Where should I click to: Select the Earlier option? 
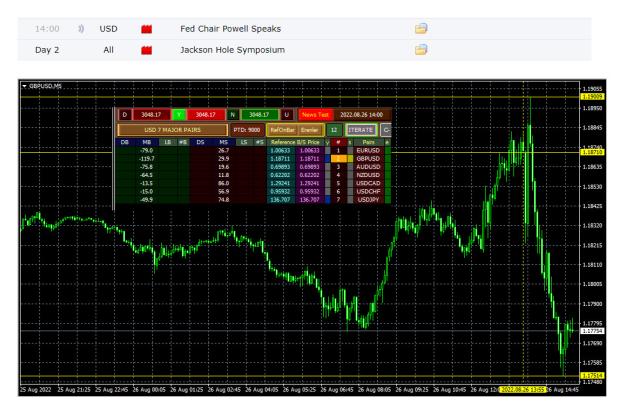[x=309, y=130]
